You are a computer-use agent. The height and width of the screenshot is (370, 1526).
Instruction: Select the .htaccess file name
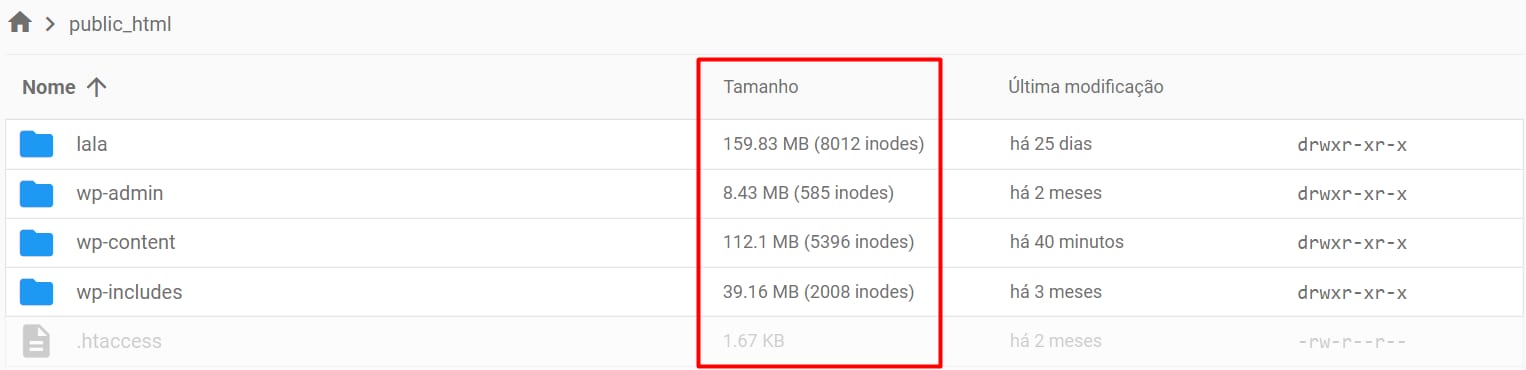(119, 341)
